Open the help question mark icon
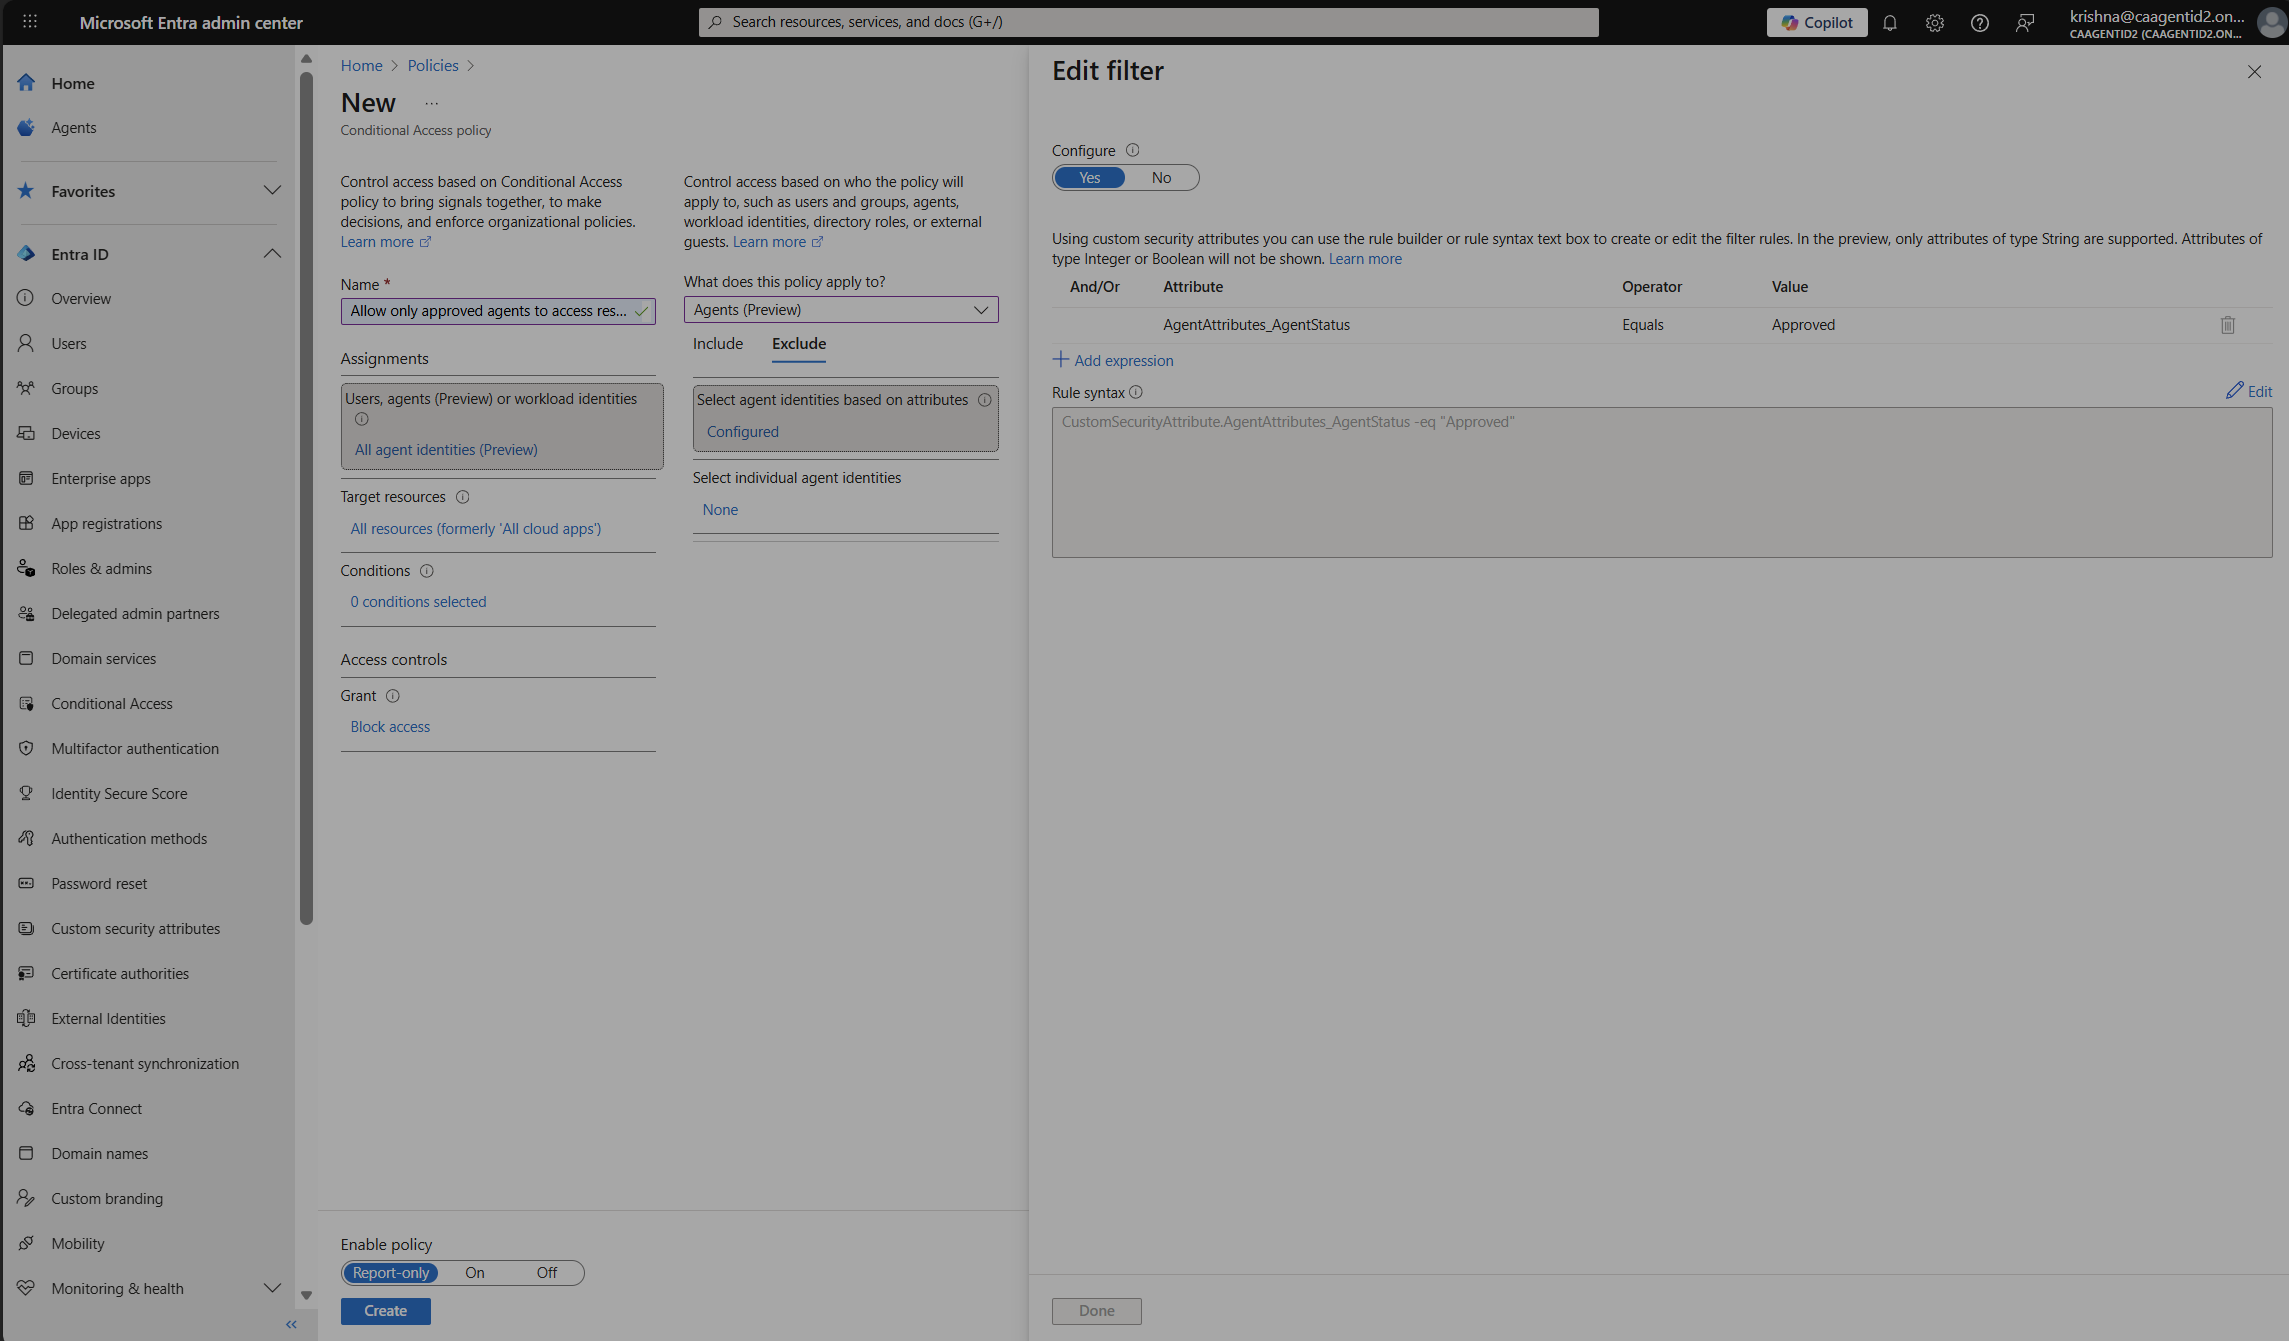2289x1341 pixels. [x=1979, y=22]
